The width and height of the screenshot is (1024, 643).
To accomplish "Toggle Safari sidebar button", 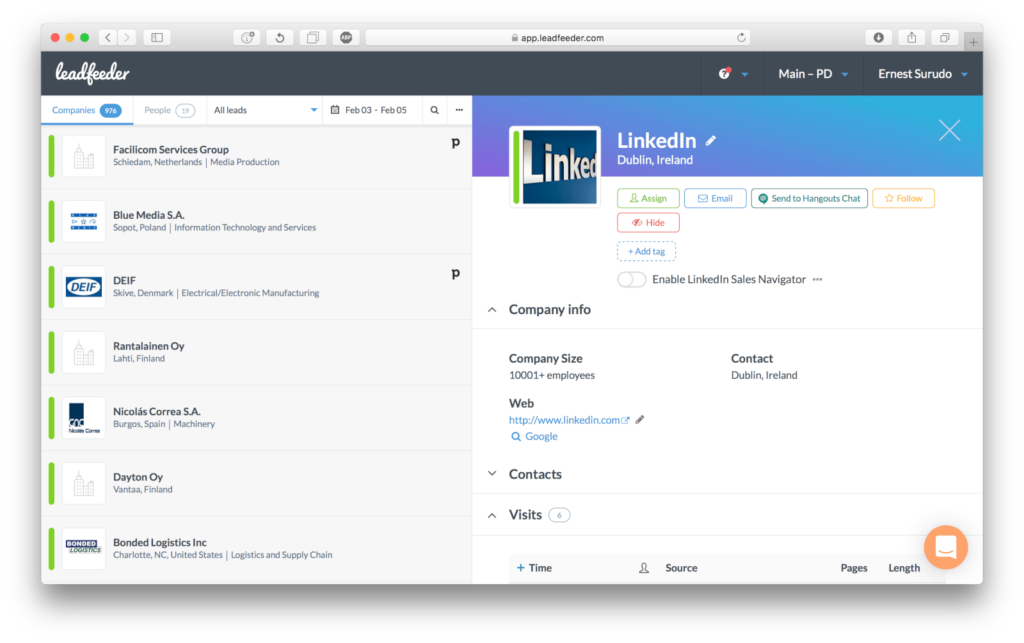I will tap(157, 37).
